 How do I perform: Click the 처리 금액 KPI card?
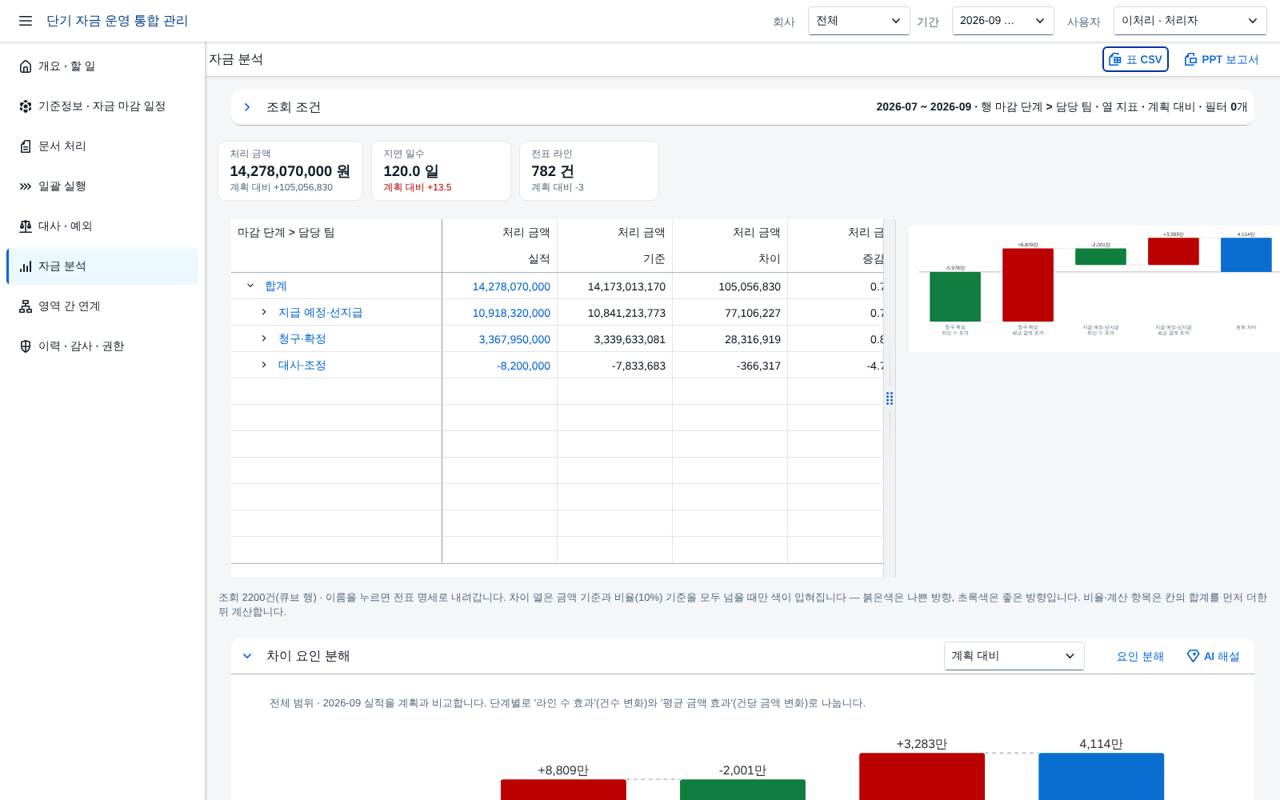pyautogui.click(x=290, y=171)
